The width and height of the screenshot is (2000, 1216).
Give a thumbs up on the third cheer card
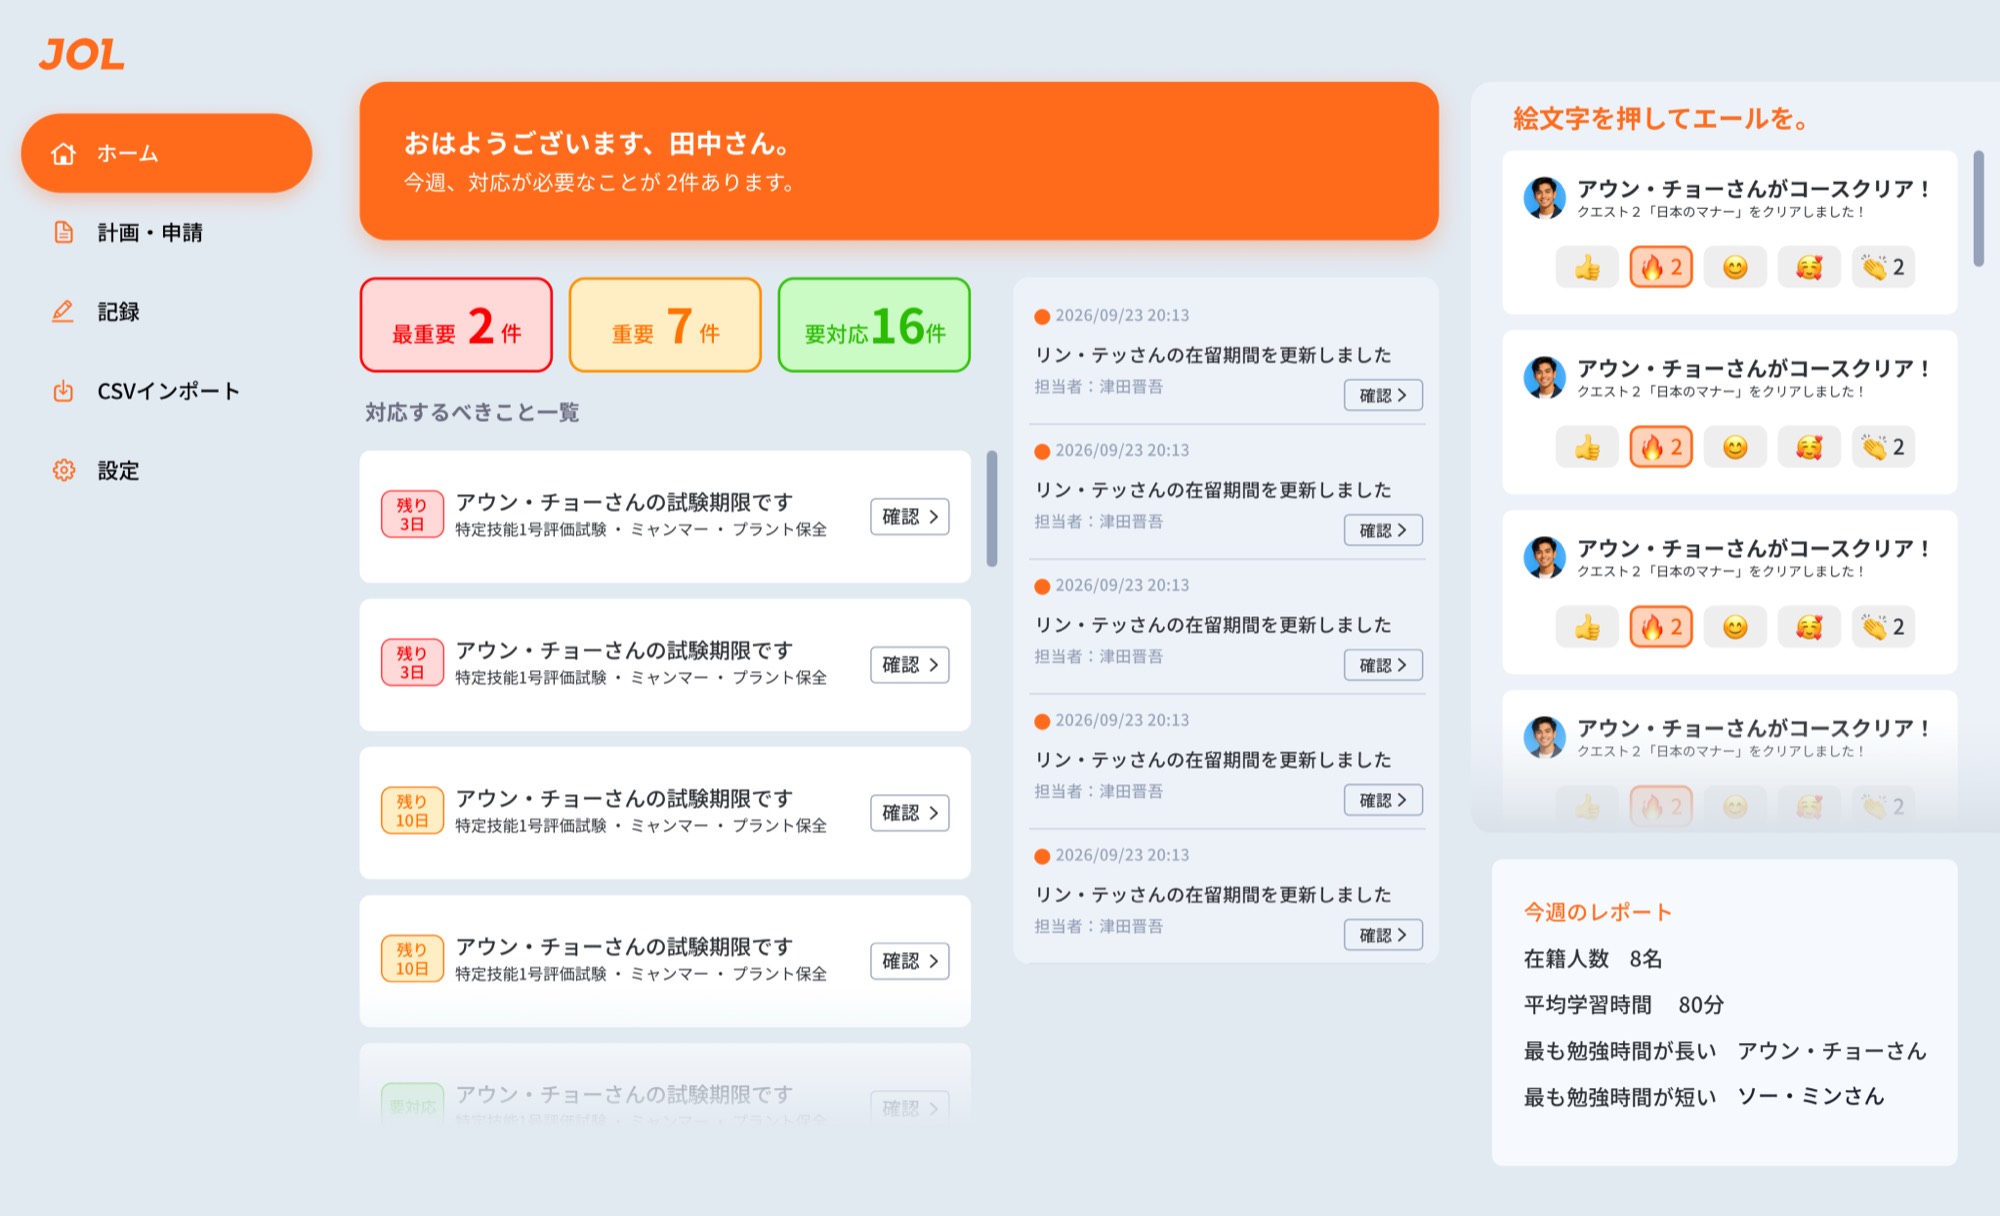(x=1587, y=627)
